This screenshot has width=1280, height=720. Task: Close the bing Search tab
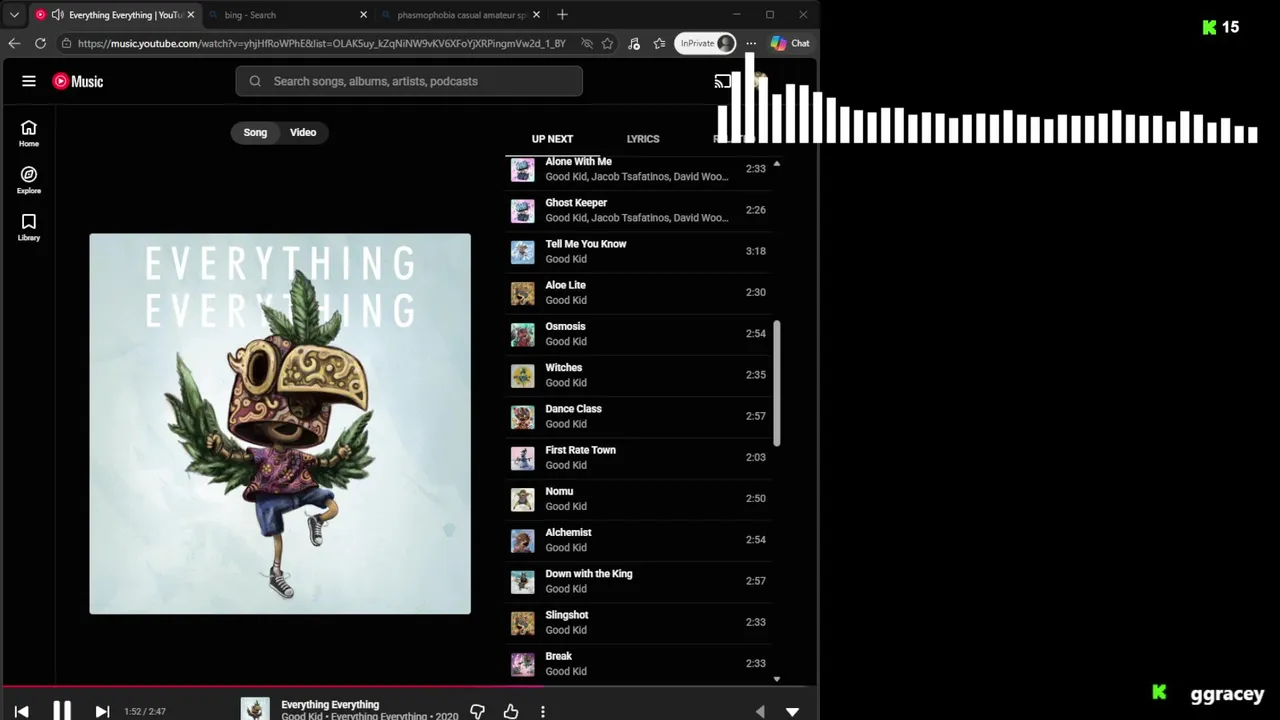click(x=363, y=15)
